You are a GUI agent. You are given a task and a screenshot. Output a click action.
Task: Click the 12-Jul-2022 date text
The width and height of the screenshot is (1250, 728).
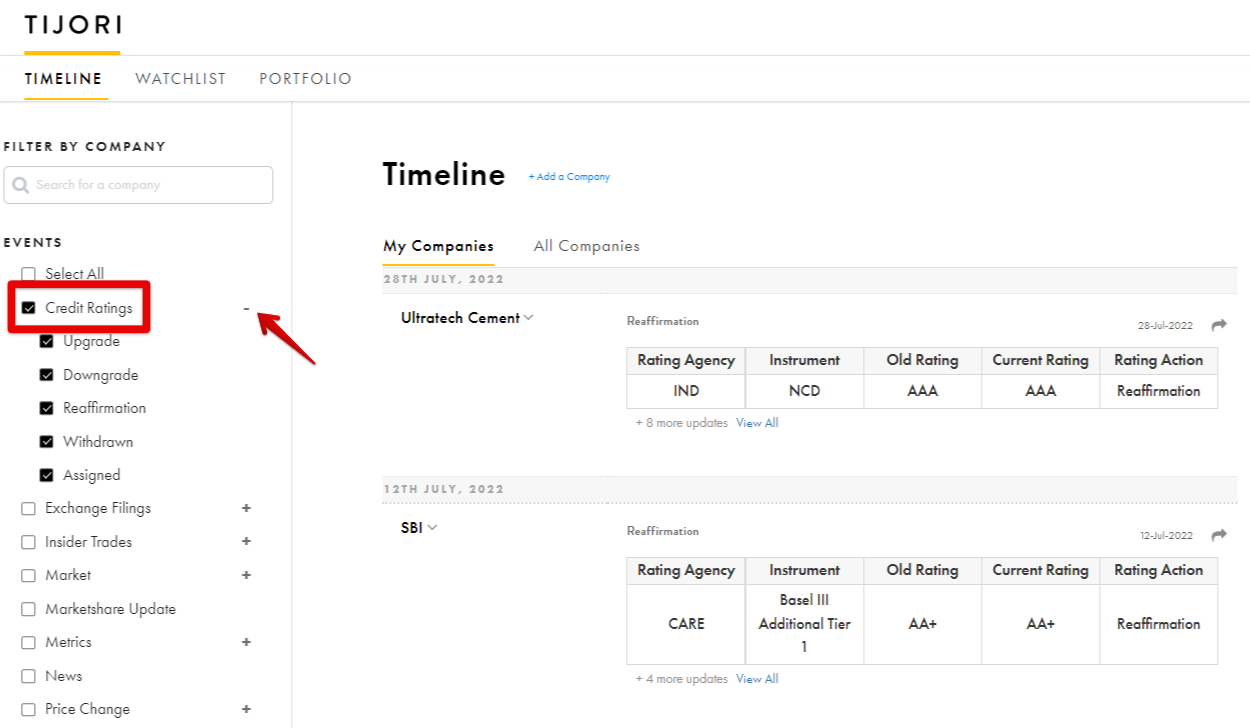[x=1166, y=536]
